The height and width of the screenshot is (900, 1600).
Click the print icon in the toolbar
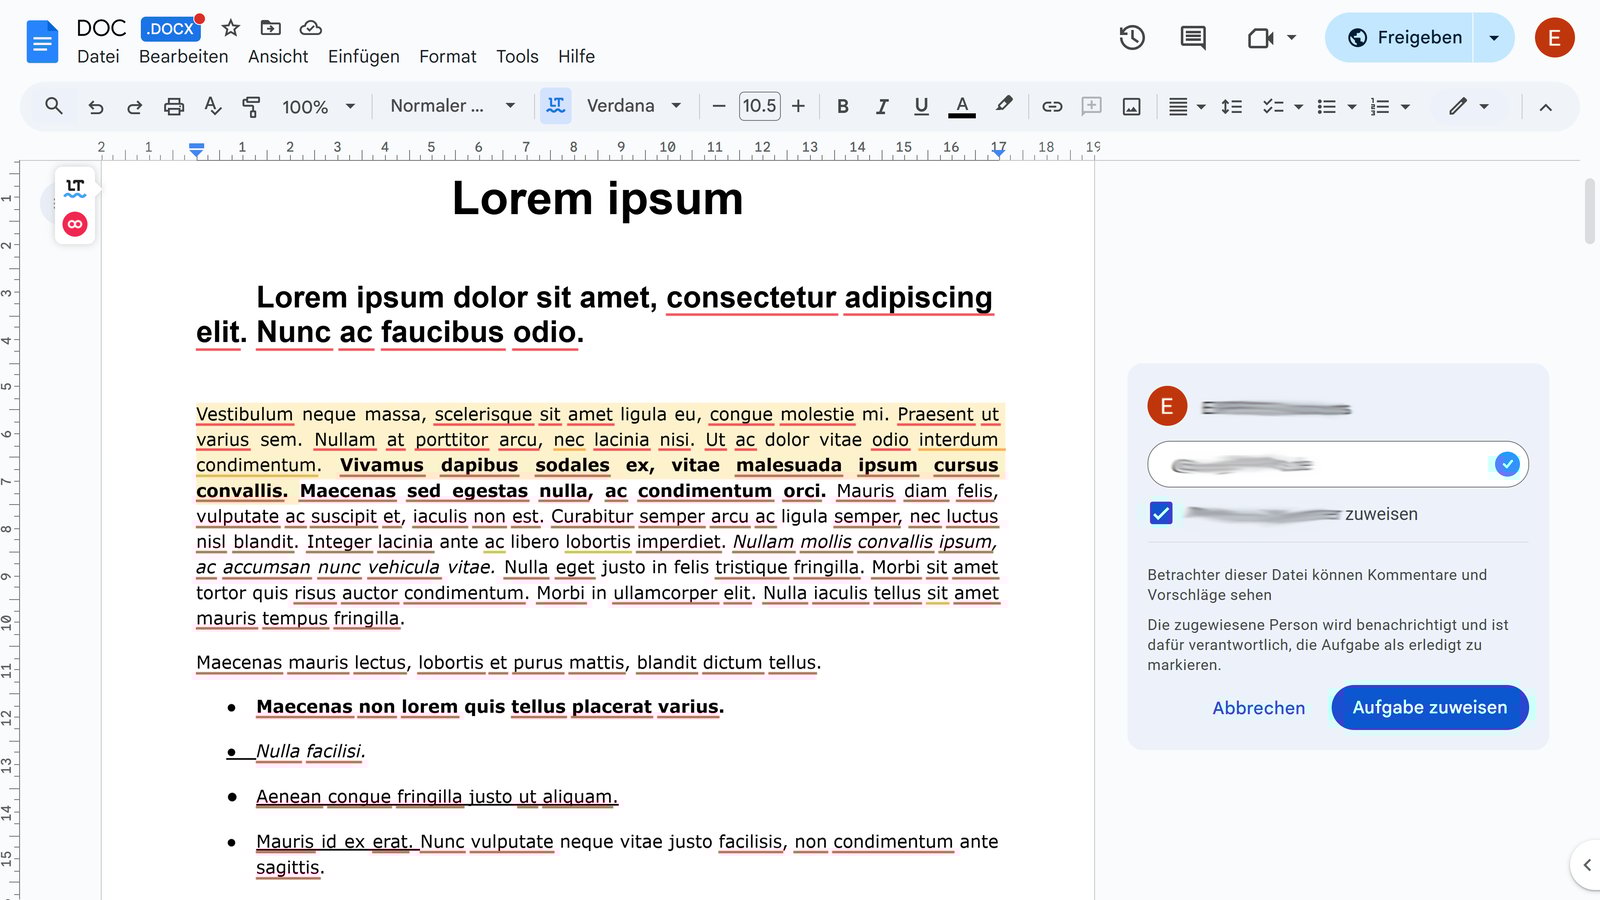[x=174, y=106]
